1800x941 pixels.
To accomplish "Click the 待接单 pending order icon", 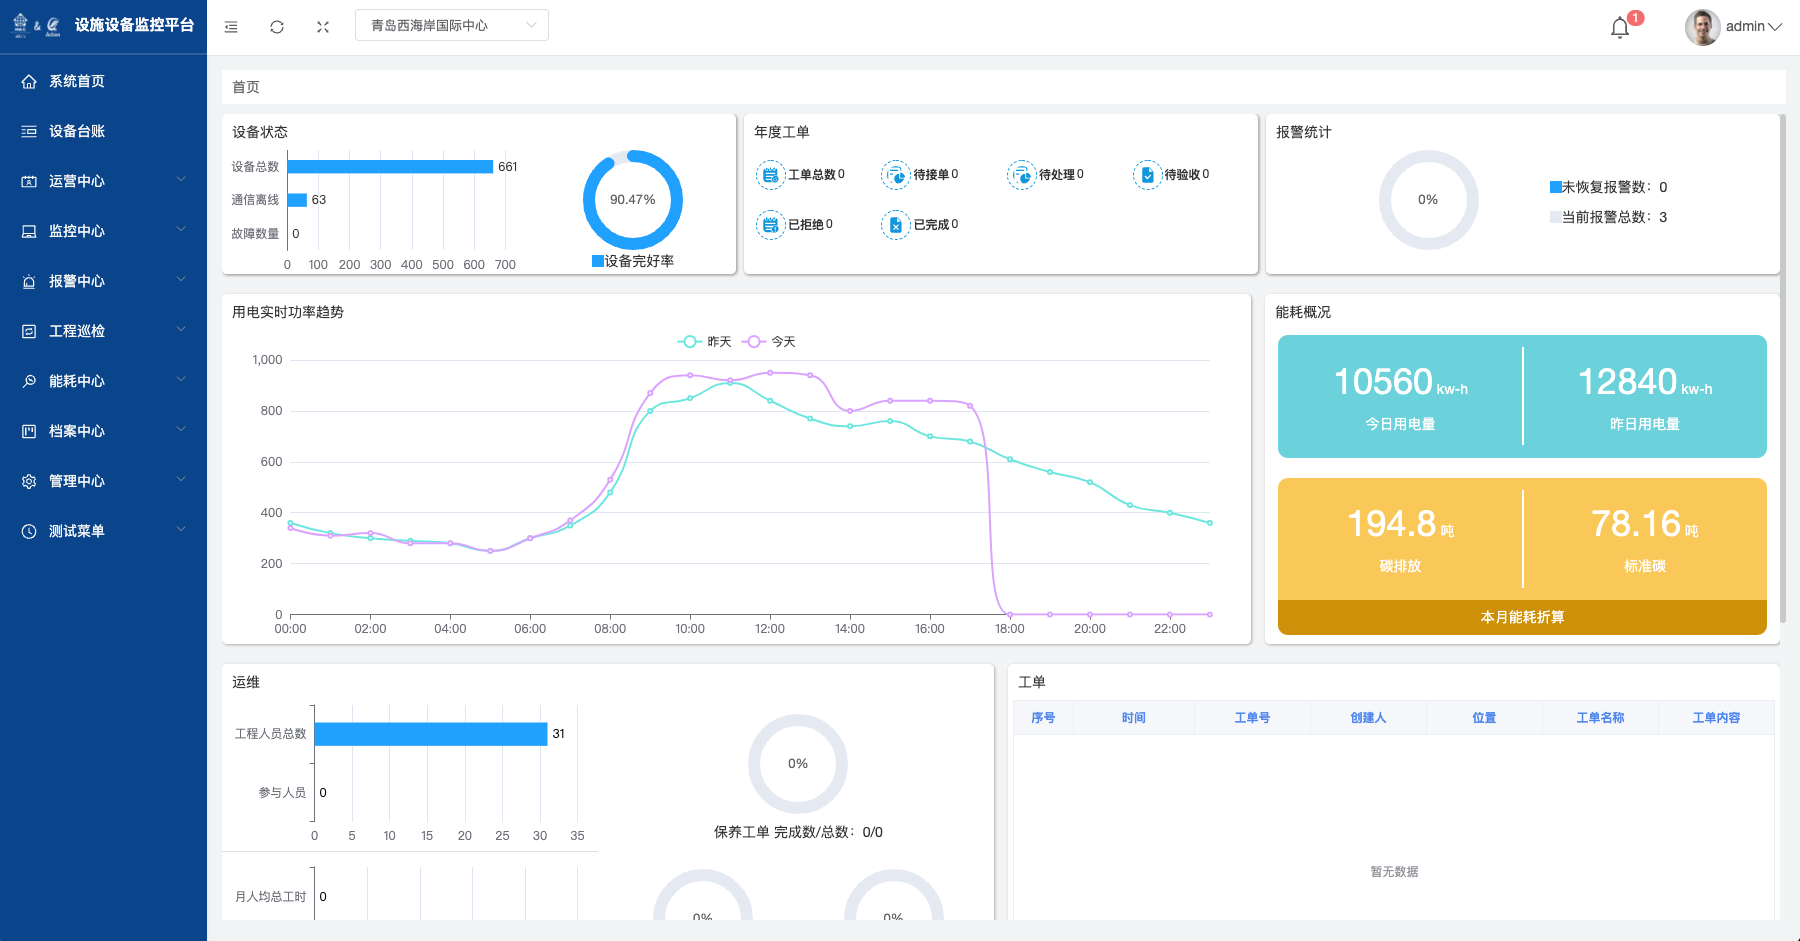I will pyautogui.click(x=895, y=175).
